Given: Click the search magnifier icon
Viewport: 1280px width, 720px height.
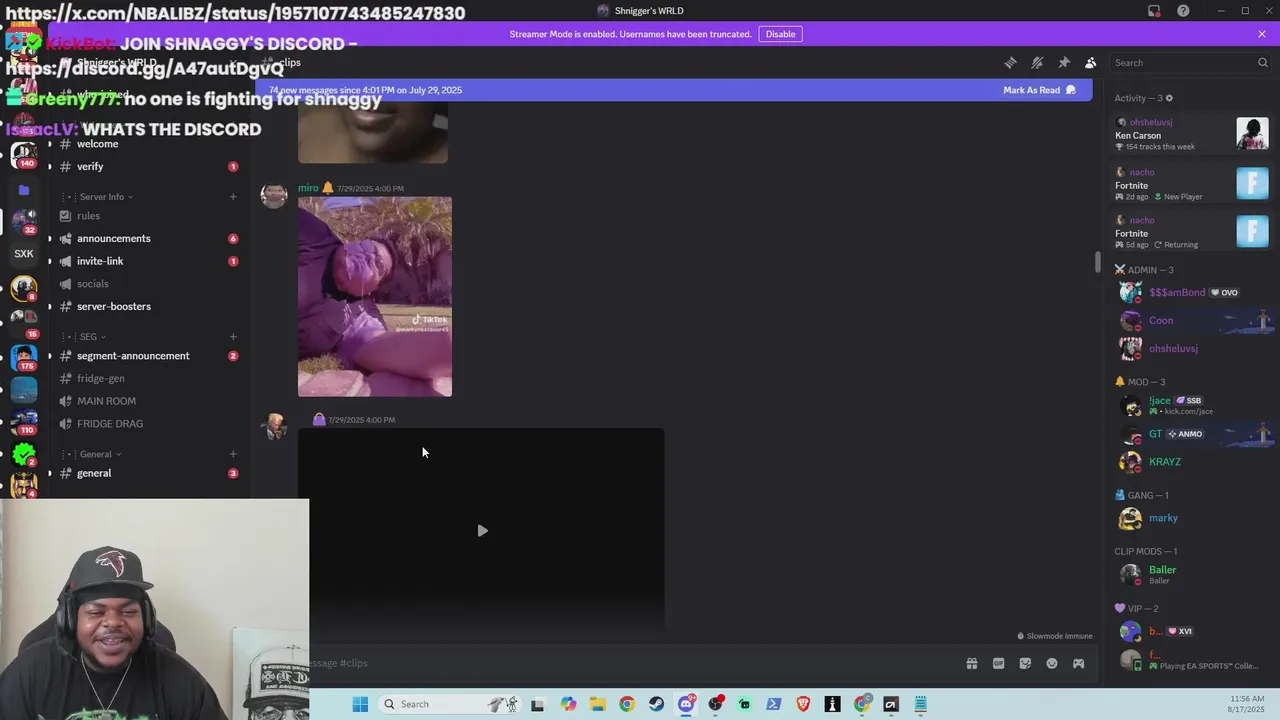Looking at the screenshot, I should tap(1262, 63).
